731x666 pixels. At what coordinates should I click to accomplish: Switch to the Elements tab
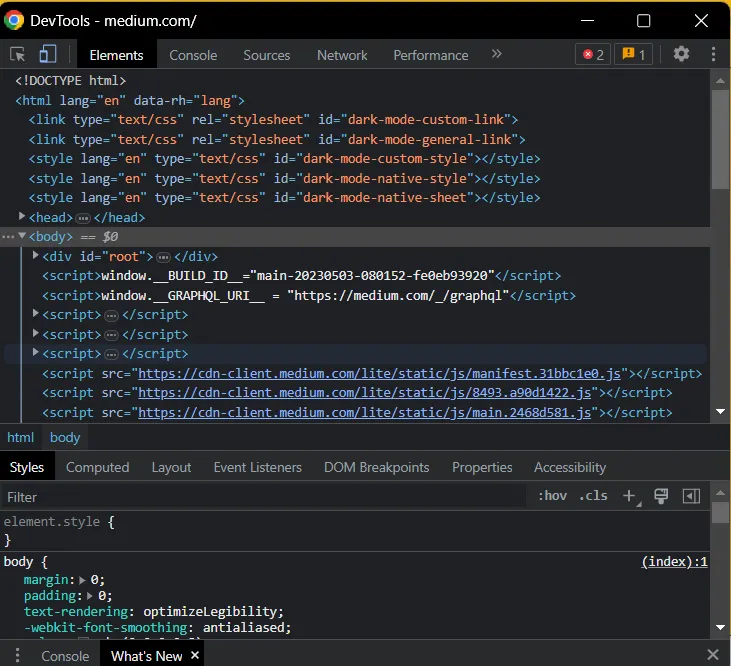click(x=116, y=55)
